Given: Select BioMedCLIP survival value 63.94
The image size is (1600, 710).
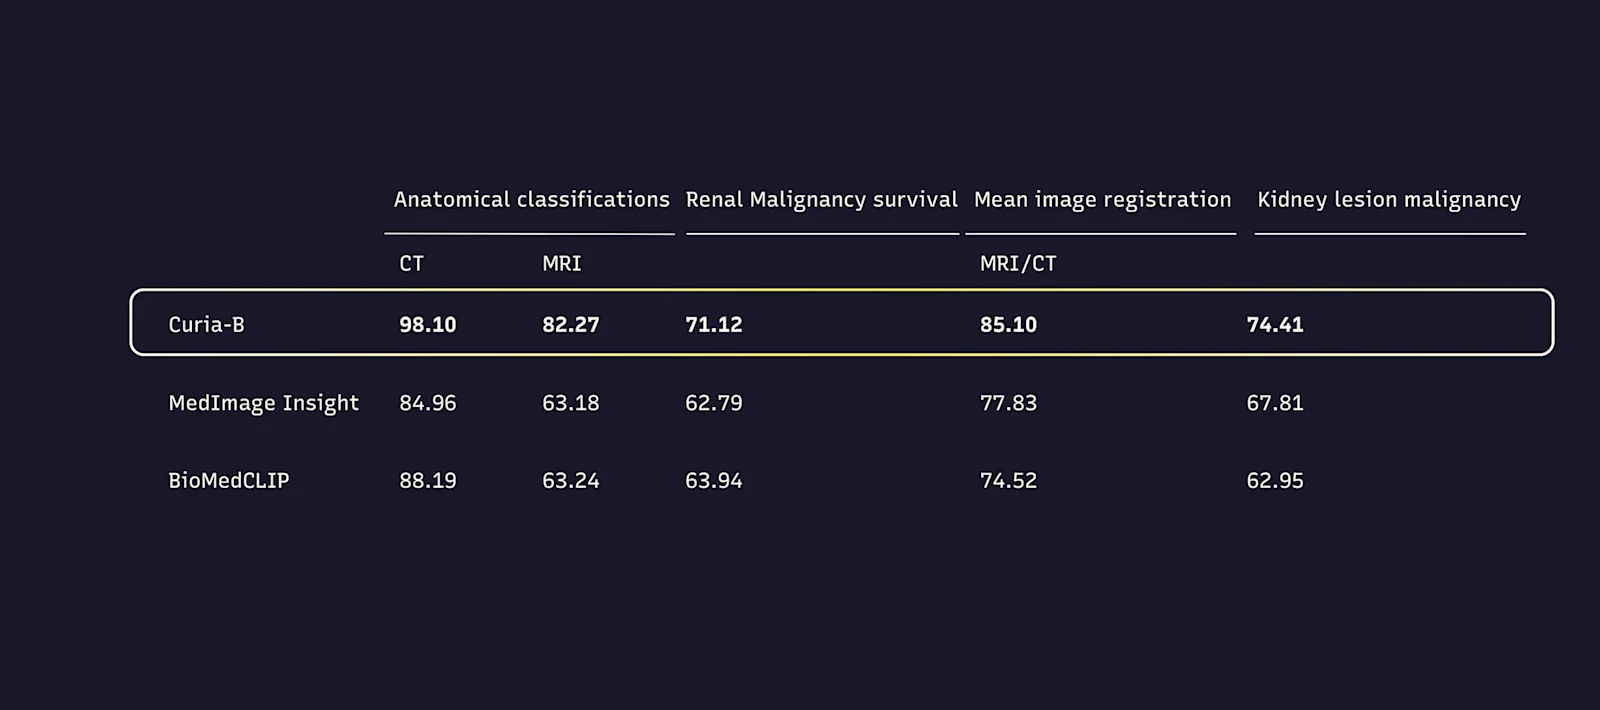Looking at the screenshot, I should coord(714,480).
